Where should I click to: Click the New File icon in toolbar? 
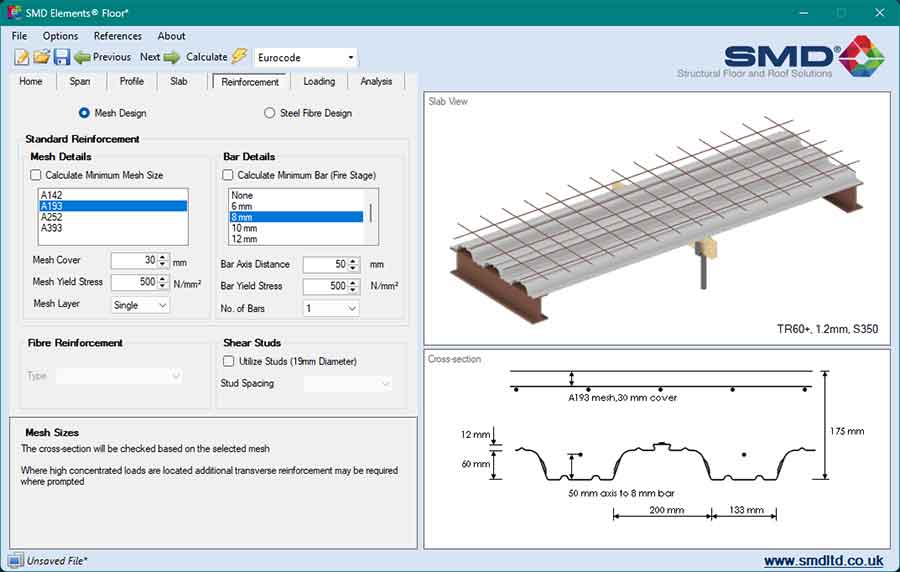coord(21,57)
